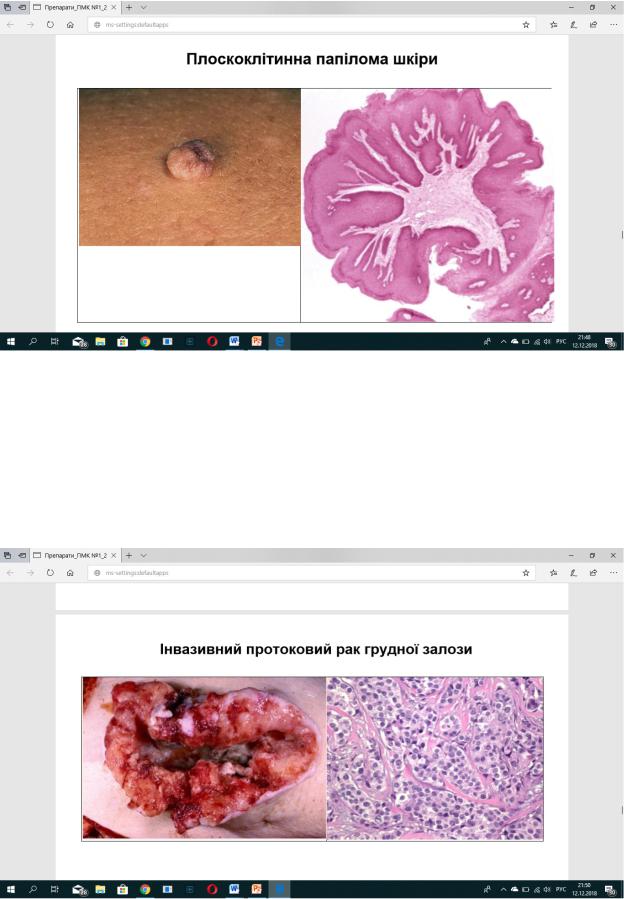The width and height of the screenshot is (624, 899).
Task: Click set-tabs-aside icon in papilloma slide window
Action: 22,7
